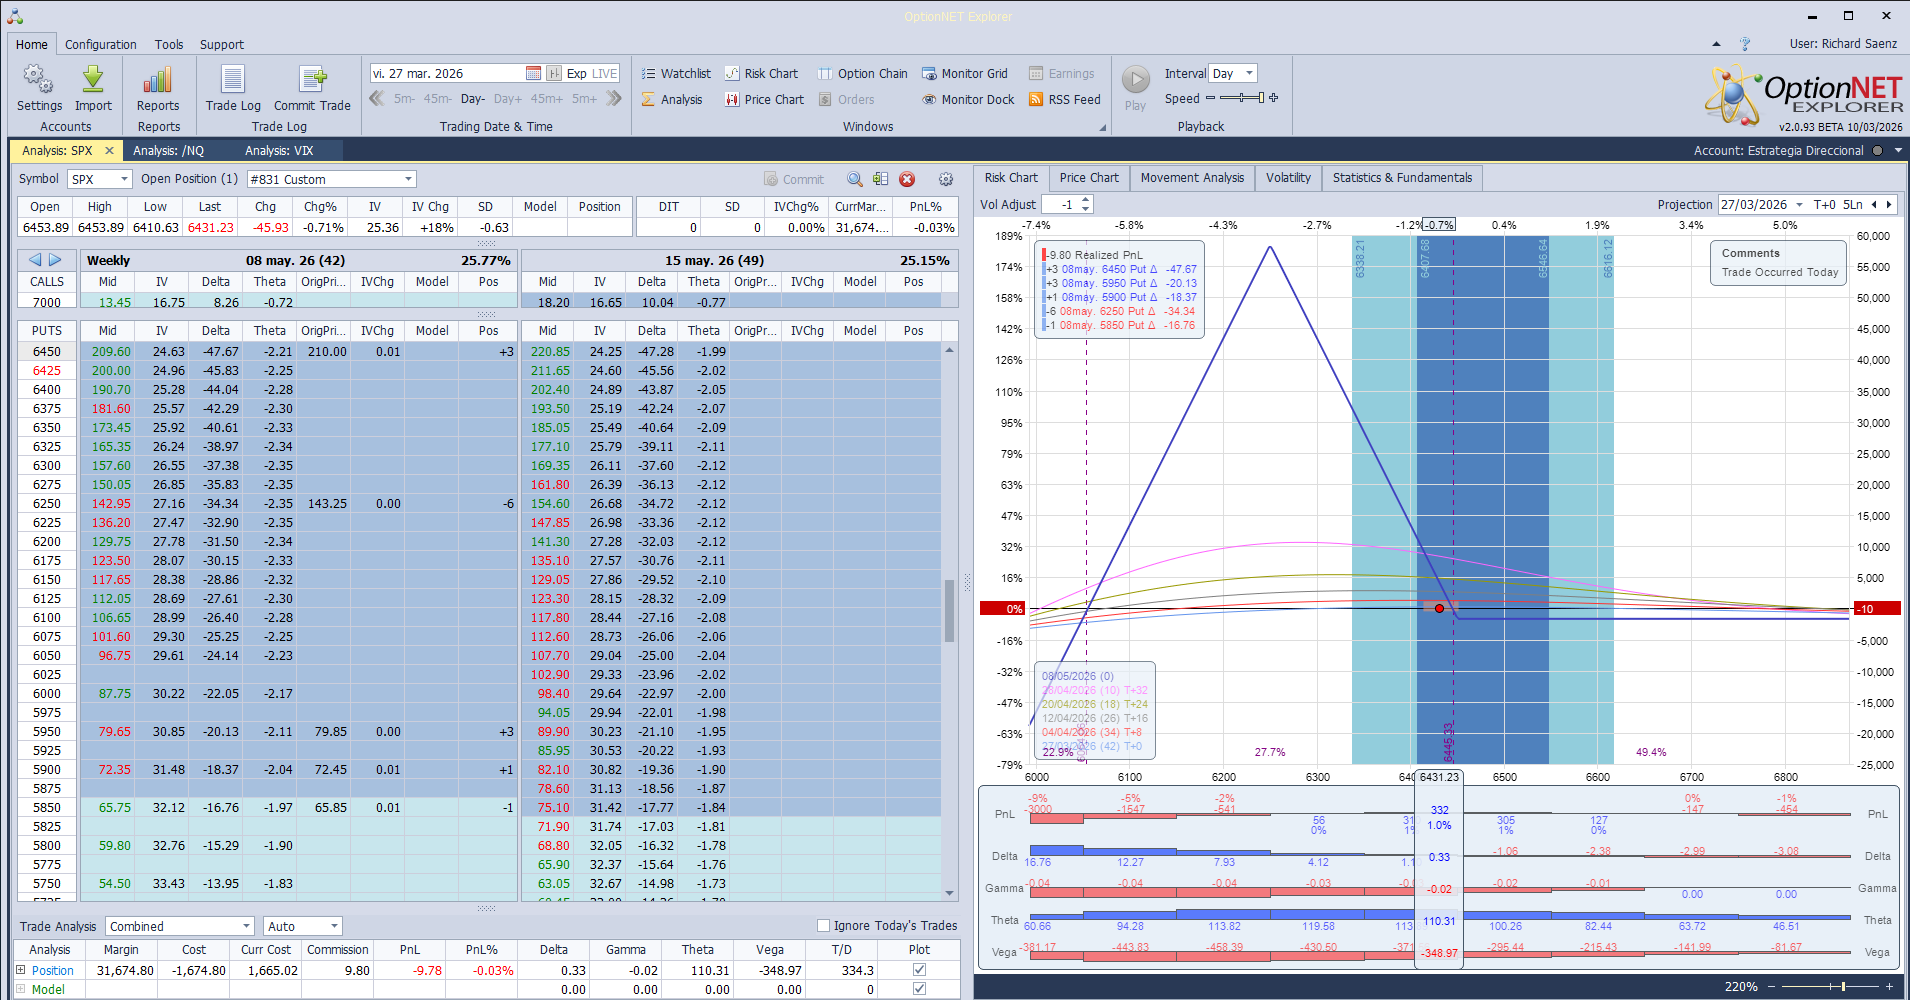Expand the #831 Custom position dropdown
The image size is (1910, 1000).
(x=406, y=178)
